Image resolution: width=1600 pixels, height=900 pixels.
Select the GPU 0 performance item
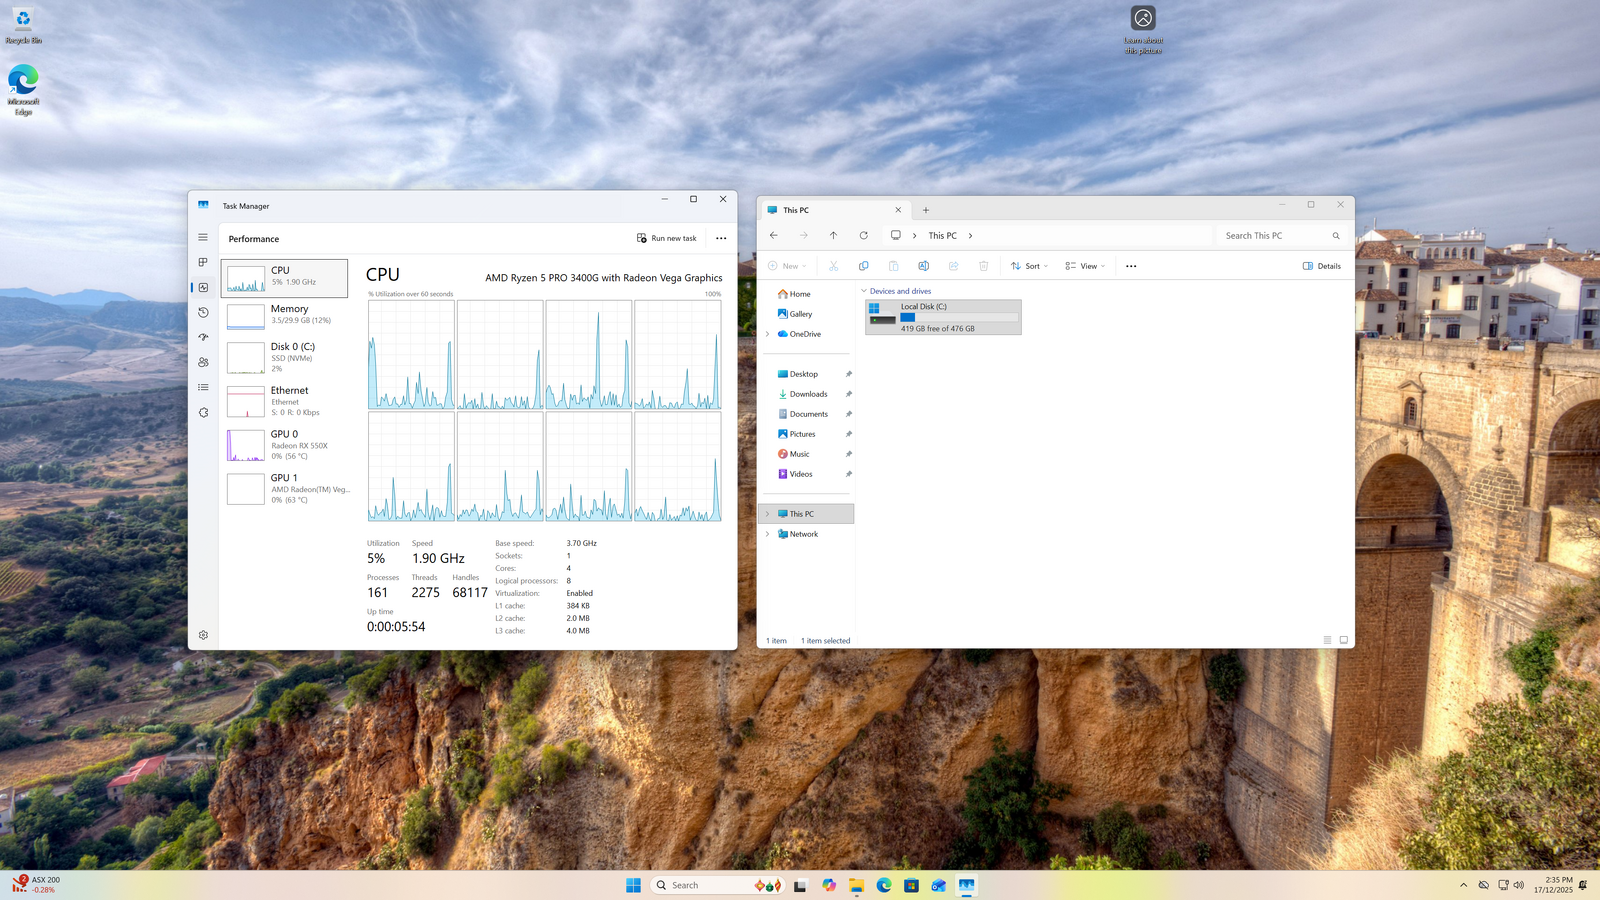point(285,444)
